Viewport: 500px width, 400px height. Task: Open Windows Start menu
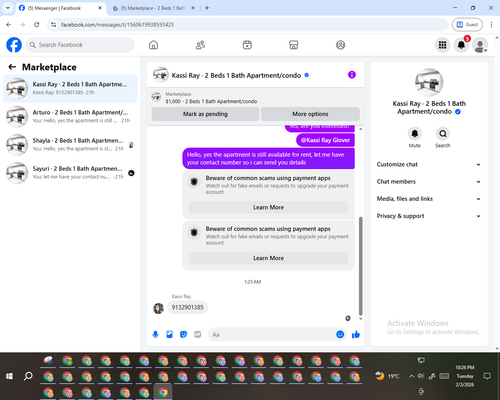(x=9, y=376)
